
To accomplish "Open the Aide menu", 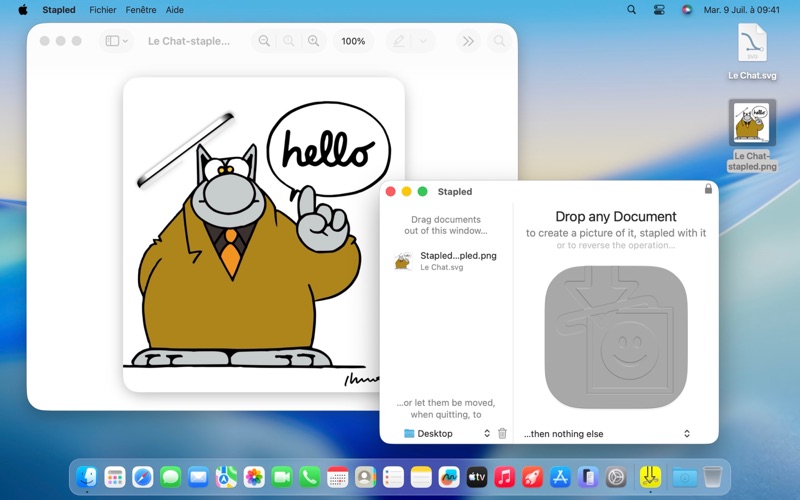I will coord(174,10).
